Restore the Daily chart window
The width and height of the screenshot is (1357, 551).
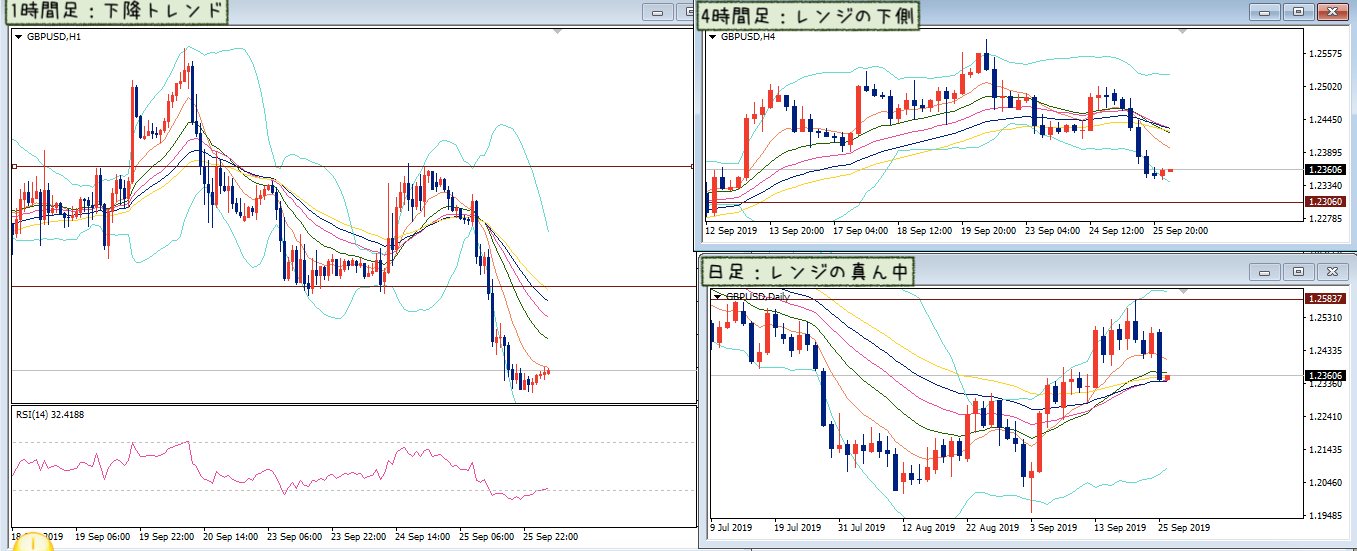tap(1299, 271)
